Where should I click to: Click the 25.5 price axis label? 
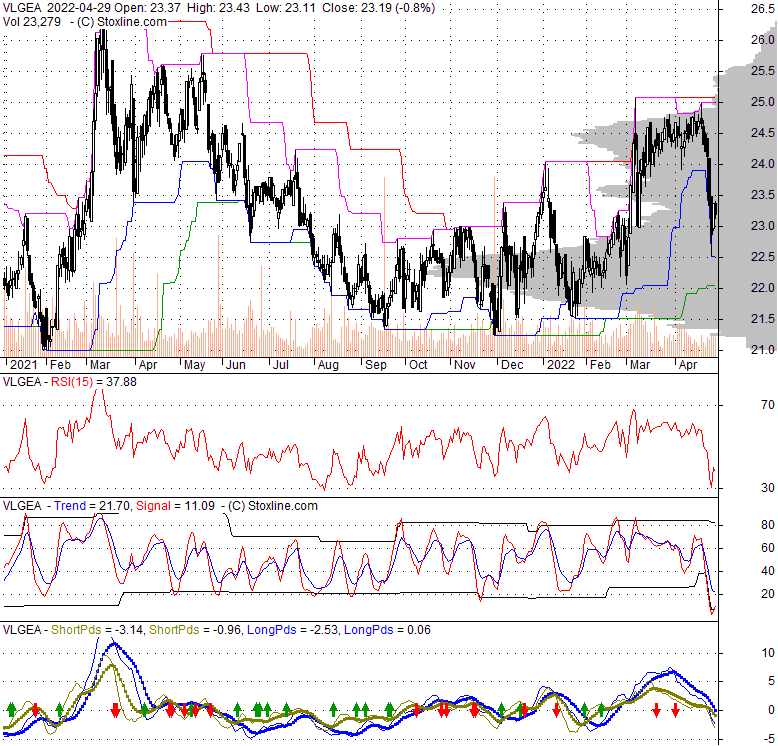click(x=763, y=71)
